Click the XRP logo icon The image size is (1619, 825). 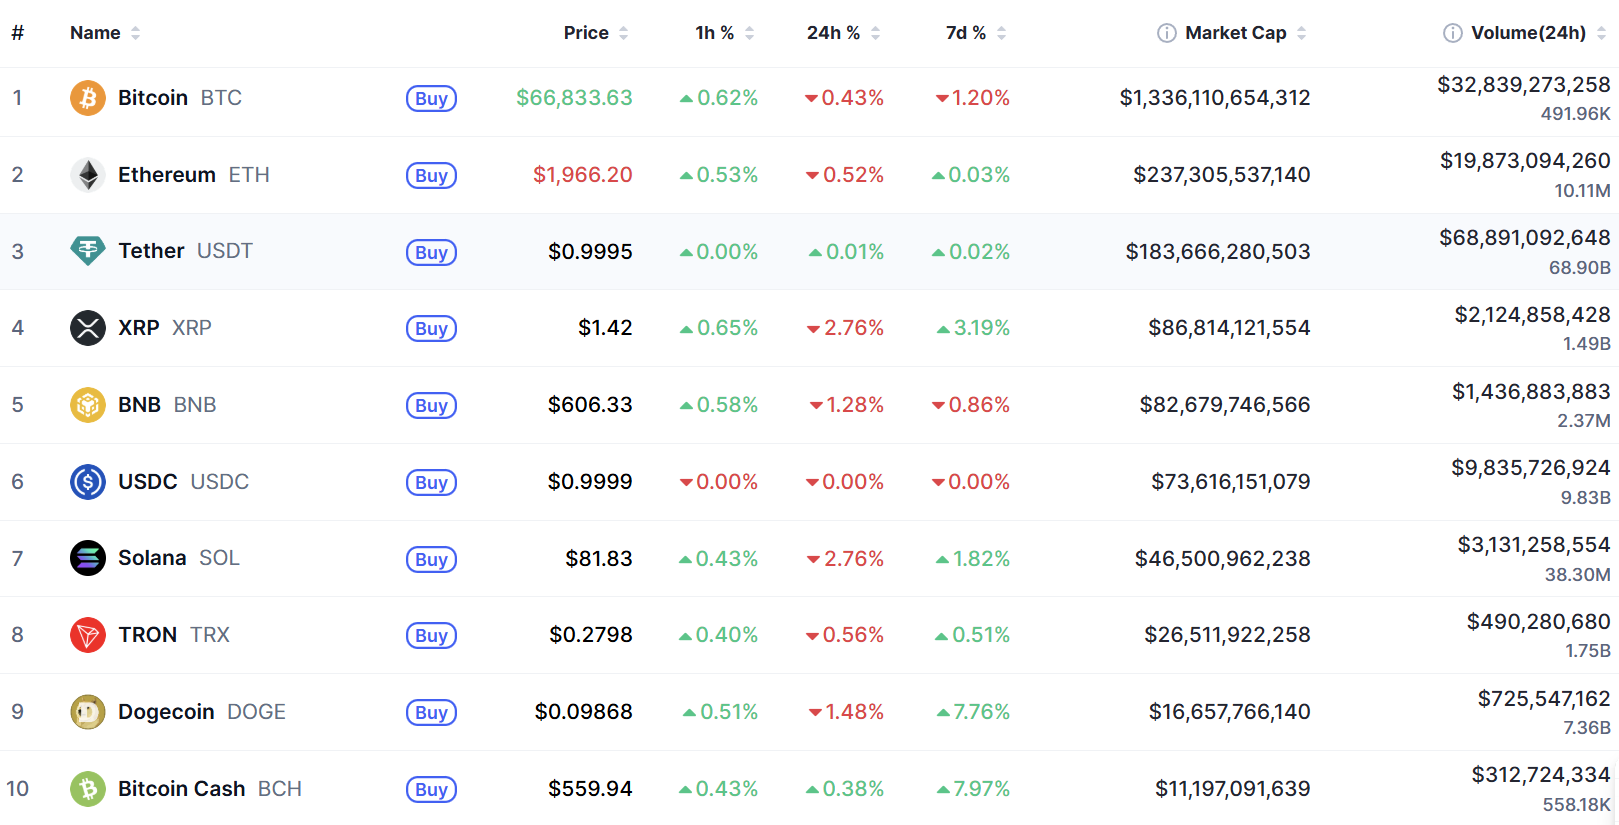click(88, 328)
